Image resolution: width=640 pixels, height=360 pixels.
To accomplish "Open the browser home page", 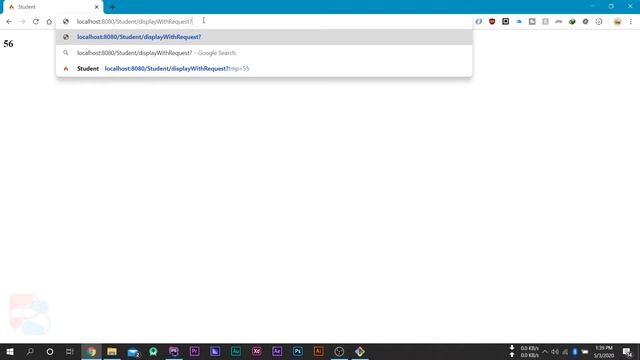I will click(x=49, y=22).
